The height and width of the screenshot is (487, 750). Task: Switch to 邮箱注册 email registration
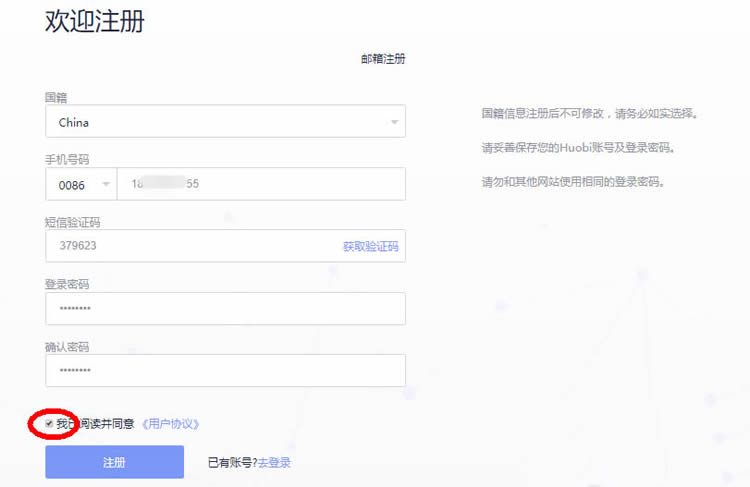point(383,59)
